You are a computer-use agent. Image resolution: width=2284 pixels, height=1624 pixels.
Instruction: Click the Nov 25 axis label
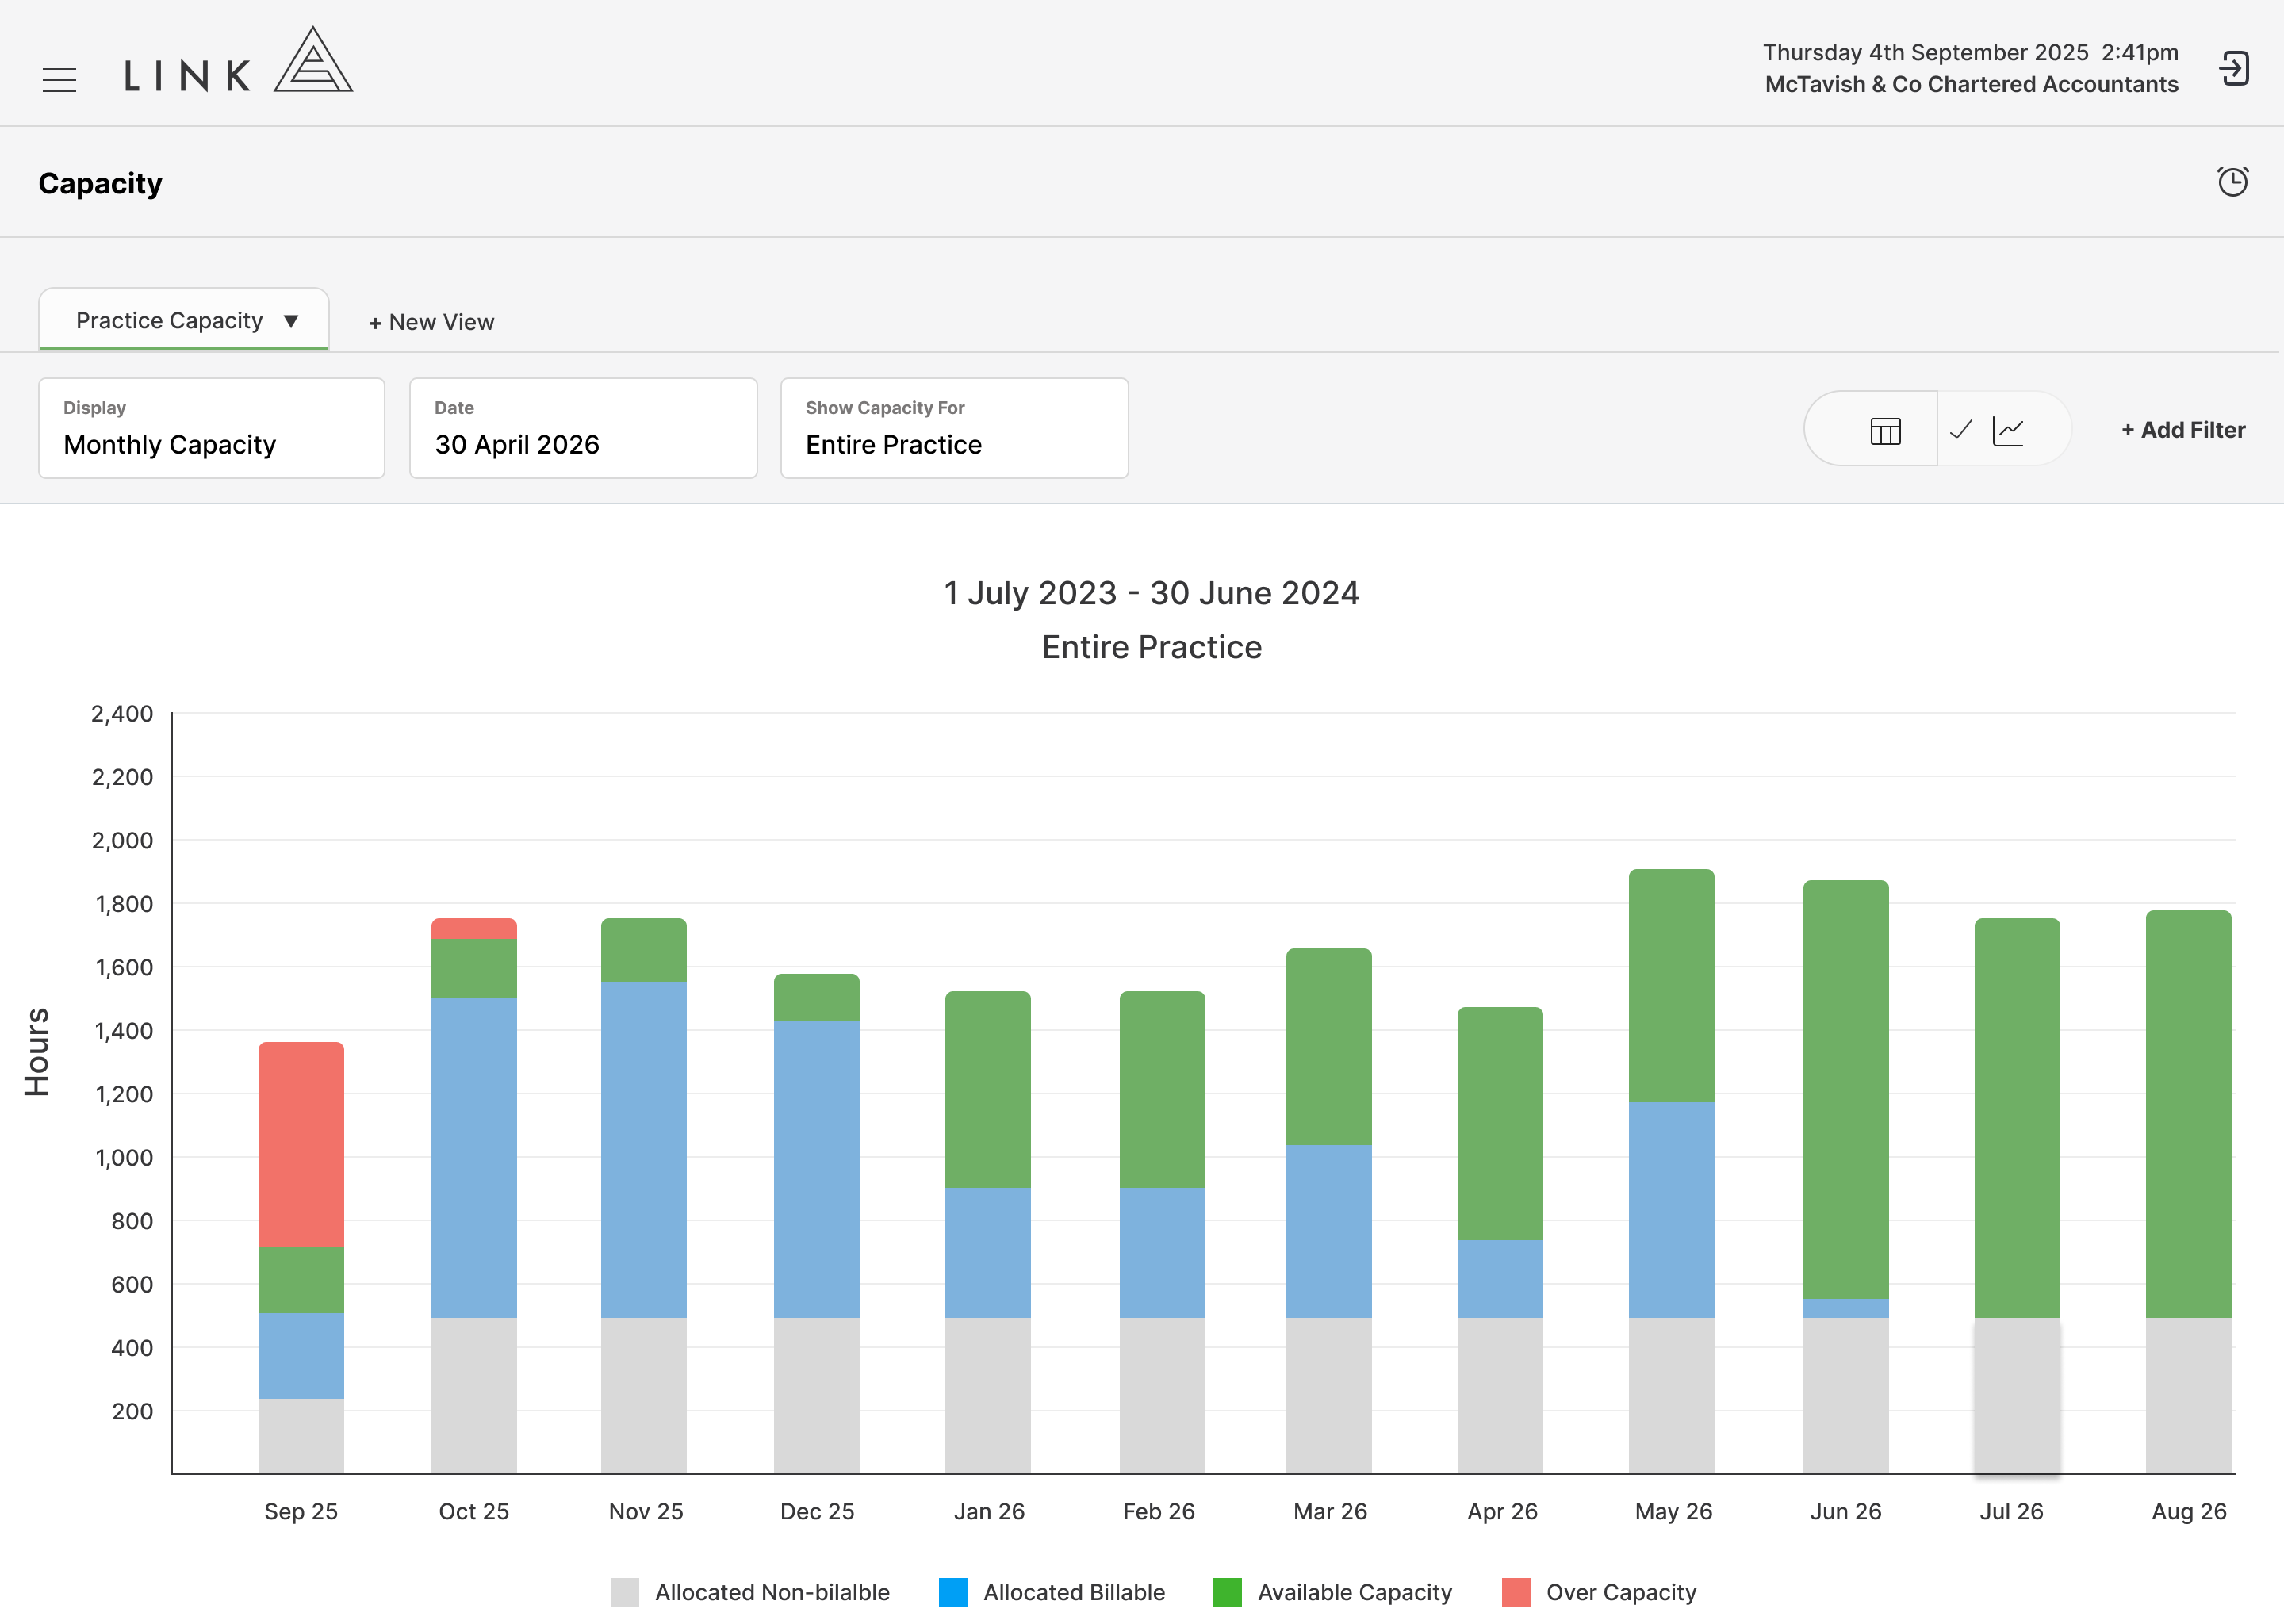click(x=646, y=1511)
